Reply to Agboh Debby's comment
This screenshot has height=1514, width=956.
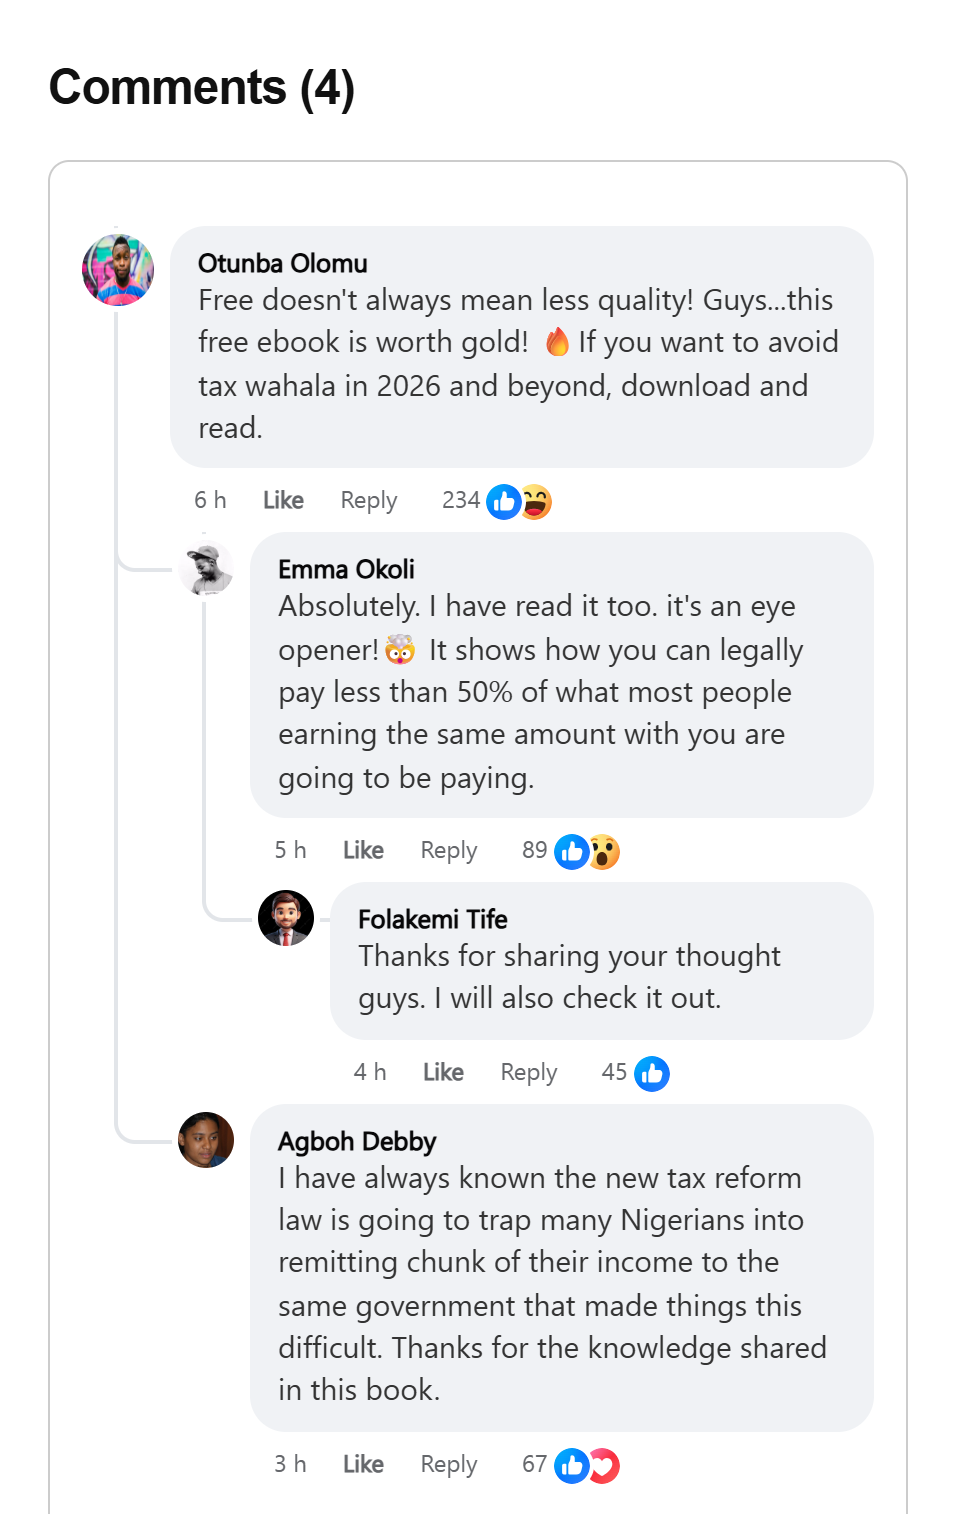pyautogui.click(x=449, y=1464)
